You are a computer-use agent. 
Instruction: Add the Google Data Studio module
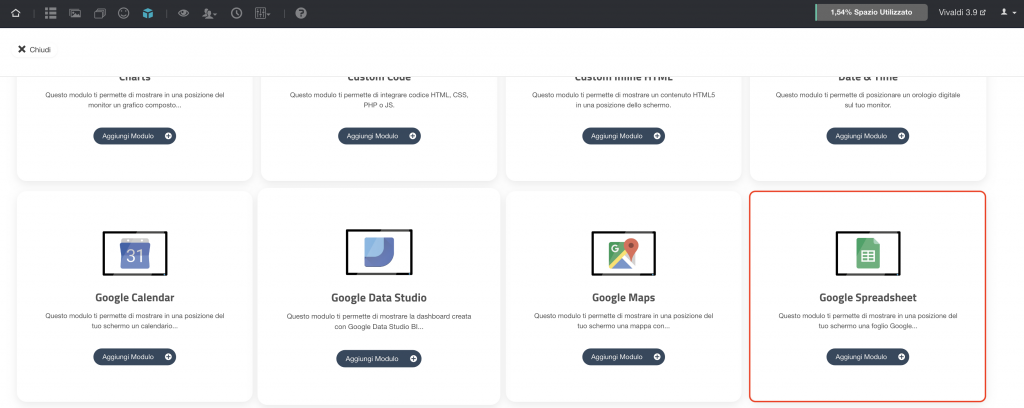point(379,358)
